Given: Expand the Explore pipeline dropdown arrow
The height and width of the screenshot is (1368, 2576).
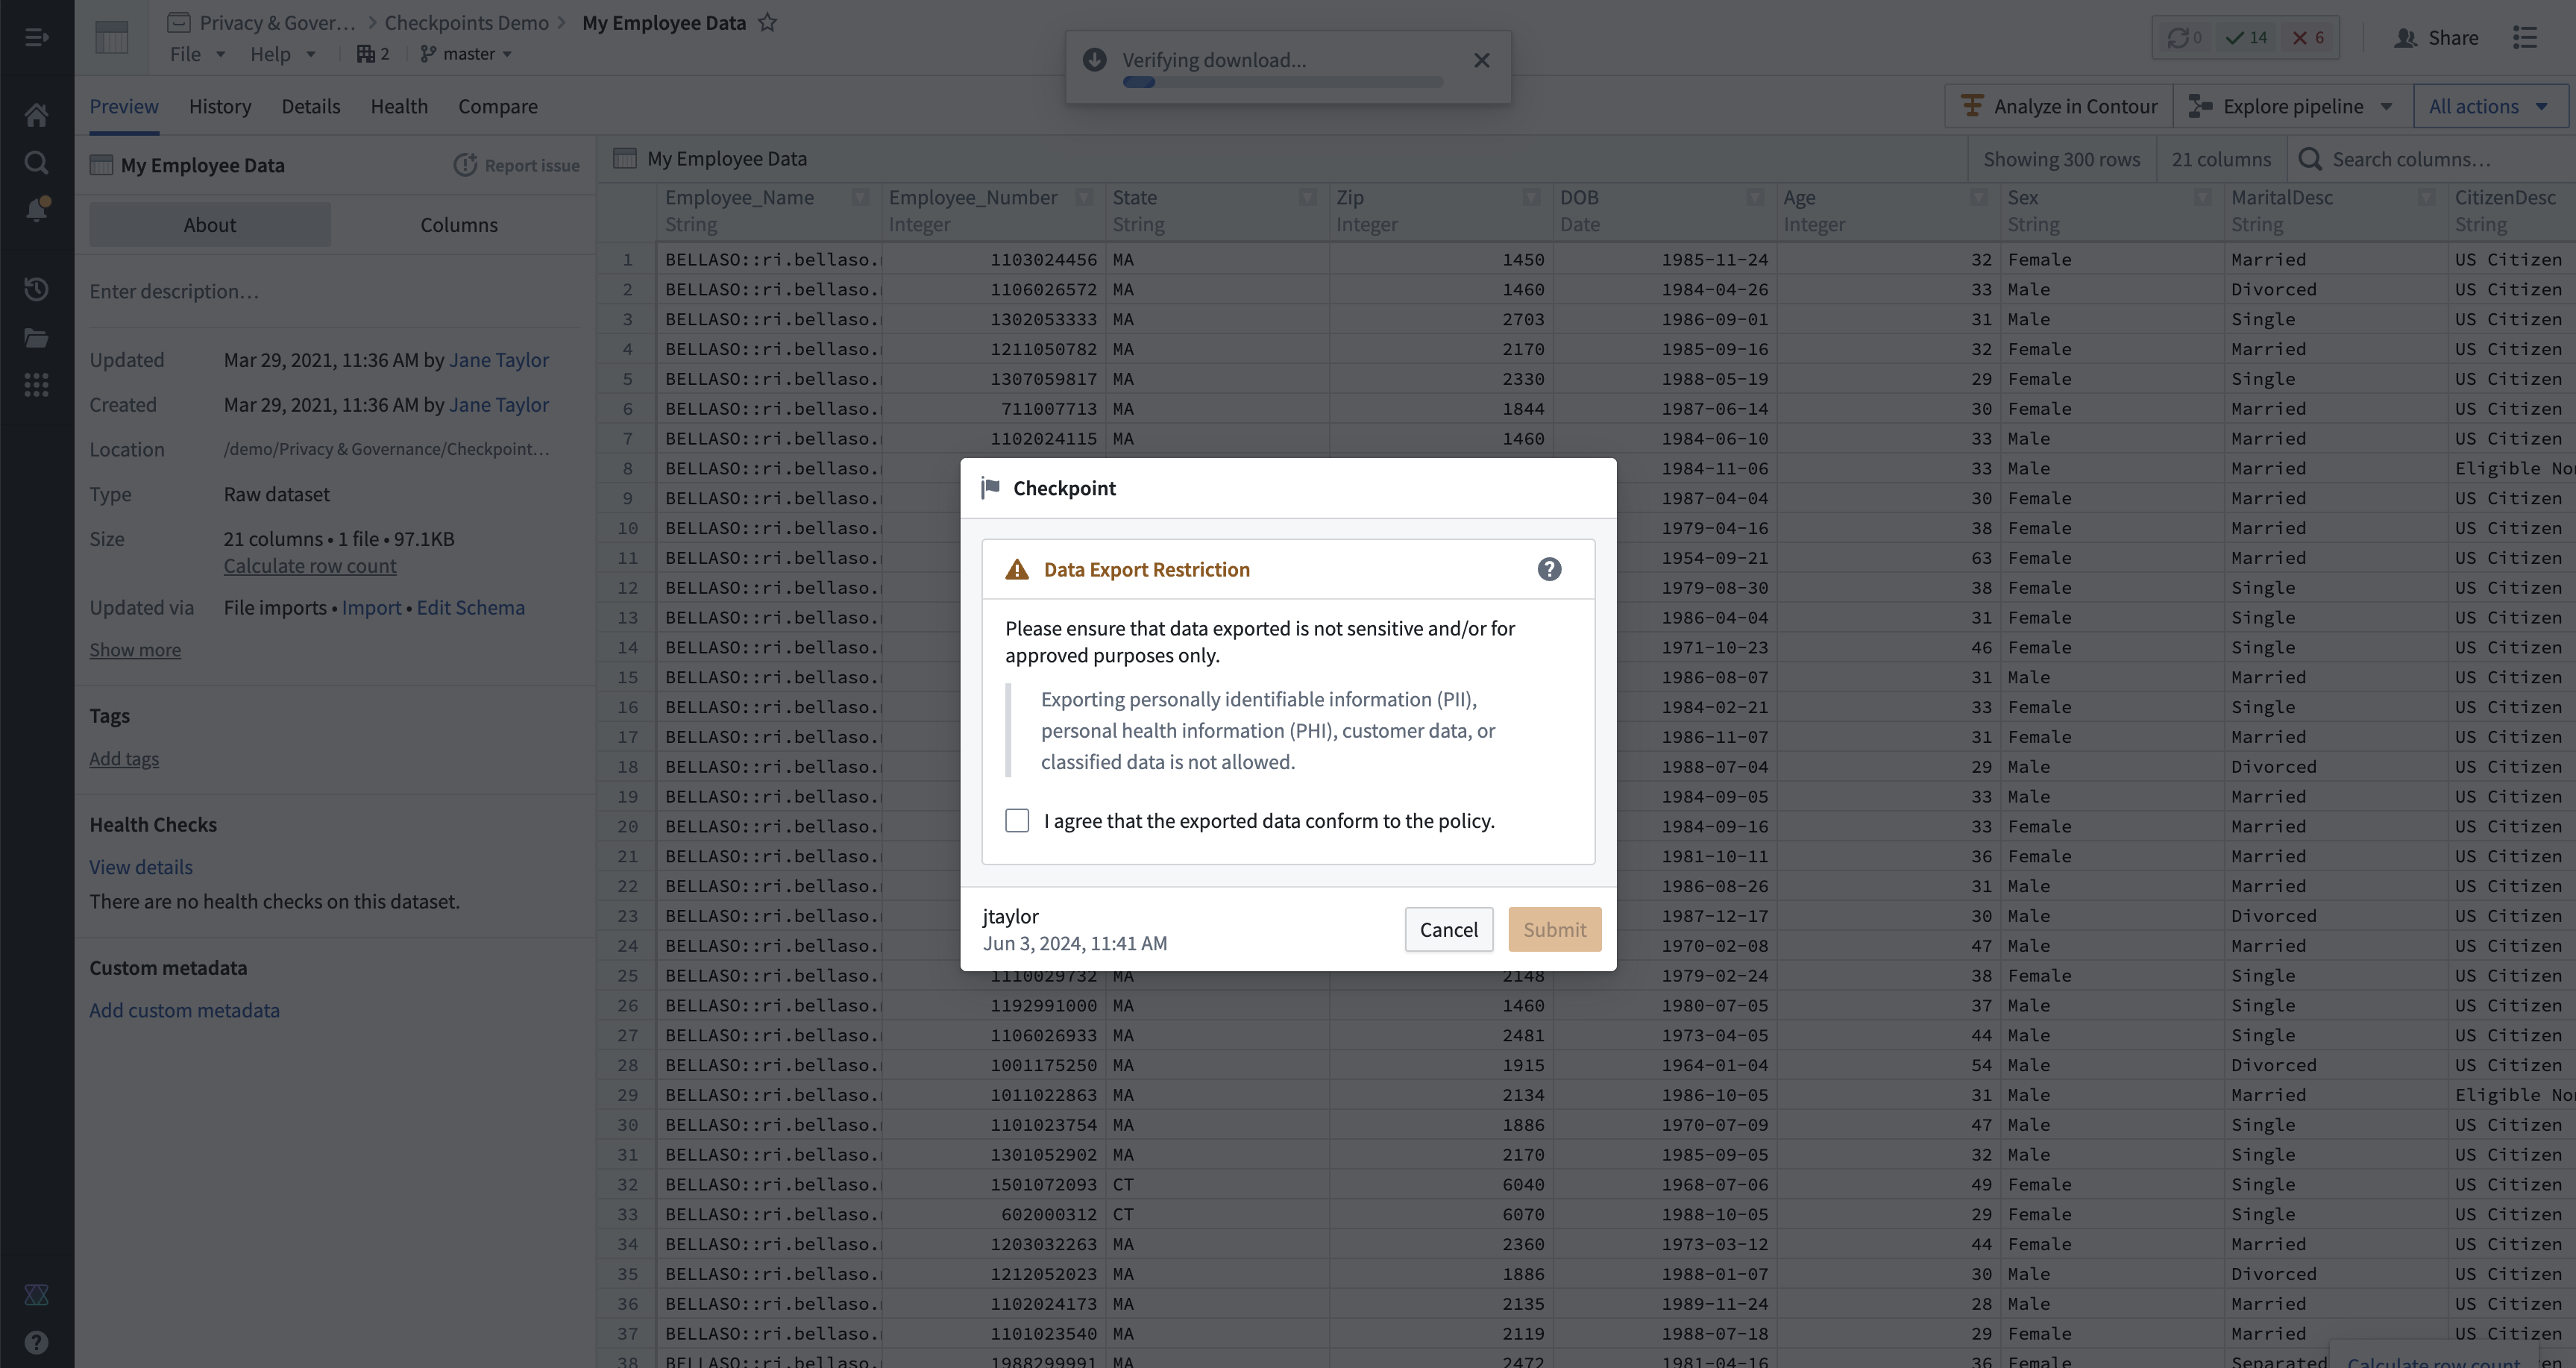Looking at the screenshot, I should (x=2386, y=106).
